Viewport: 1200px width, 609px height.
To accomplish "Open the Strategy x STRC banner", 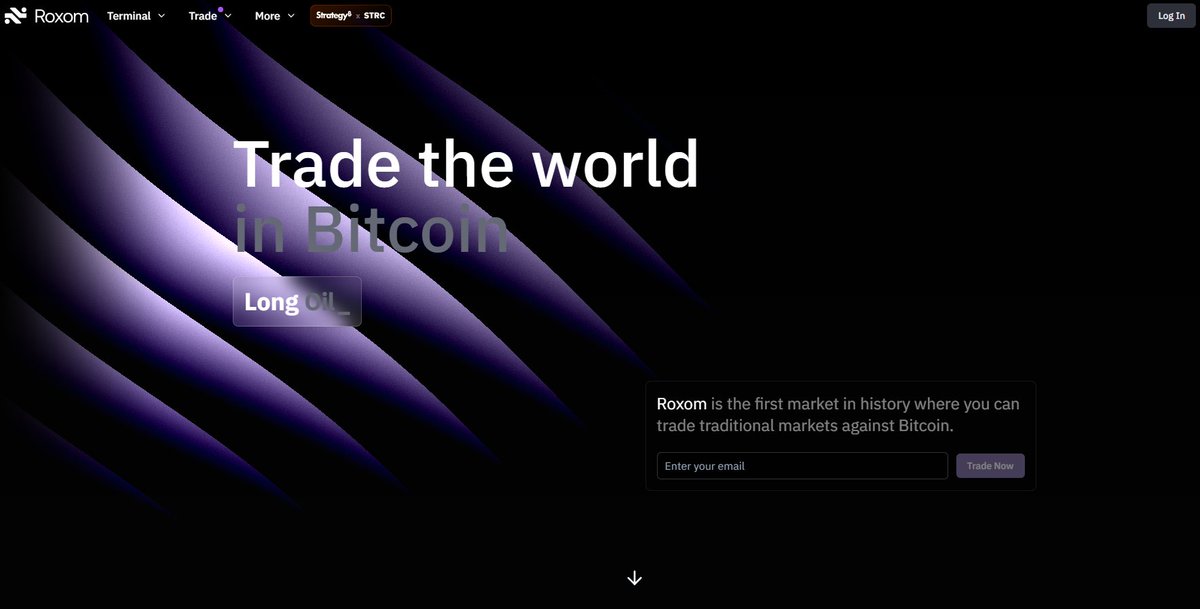I will click(351, 16).
